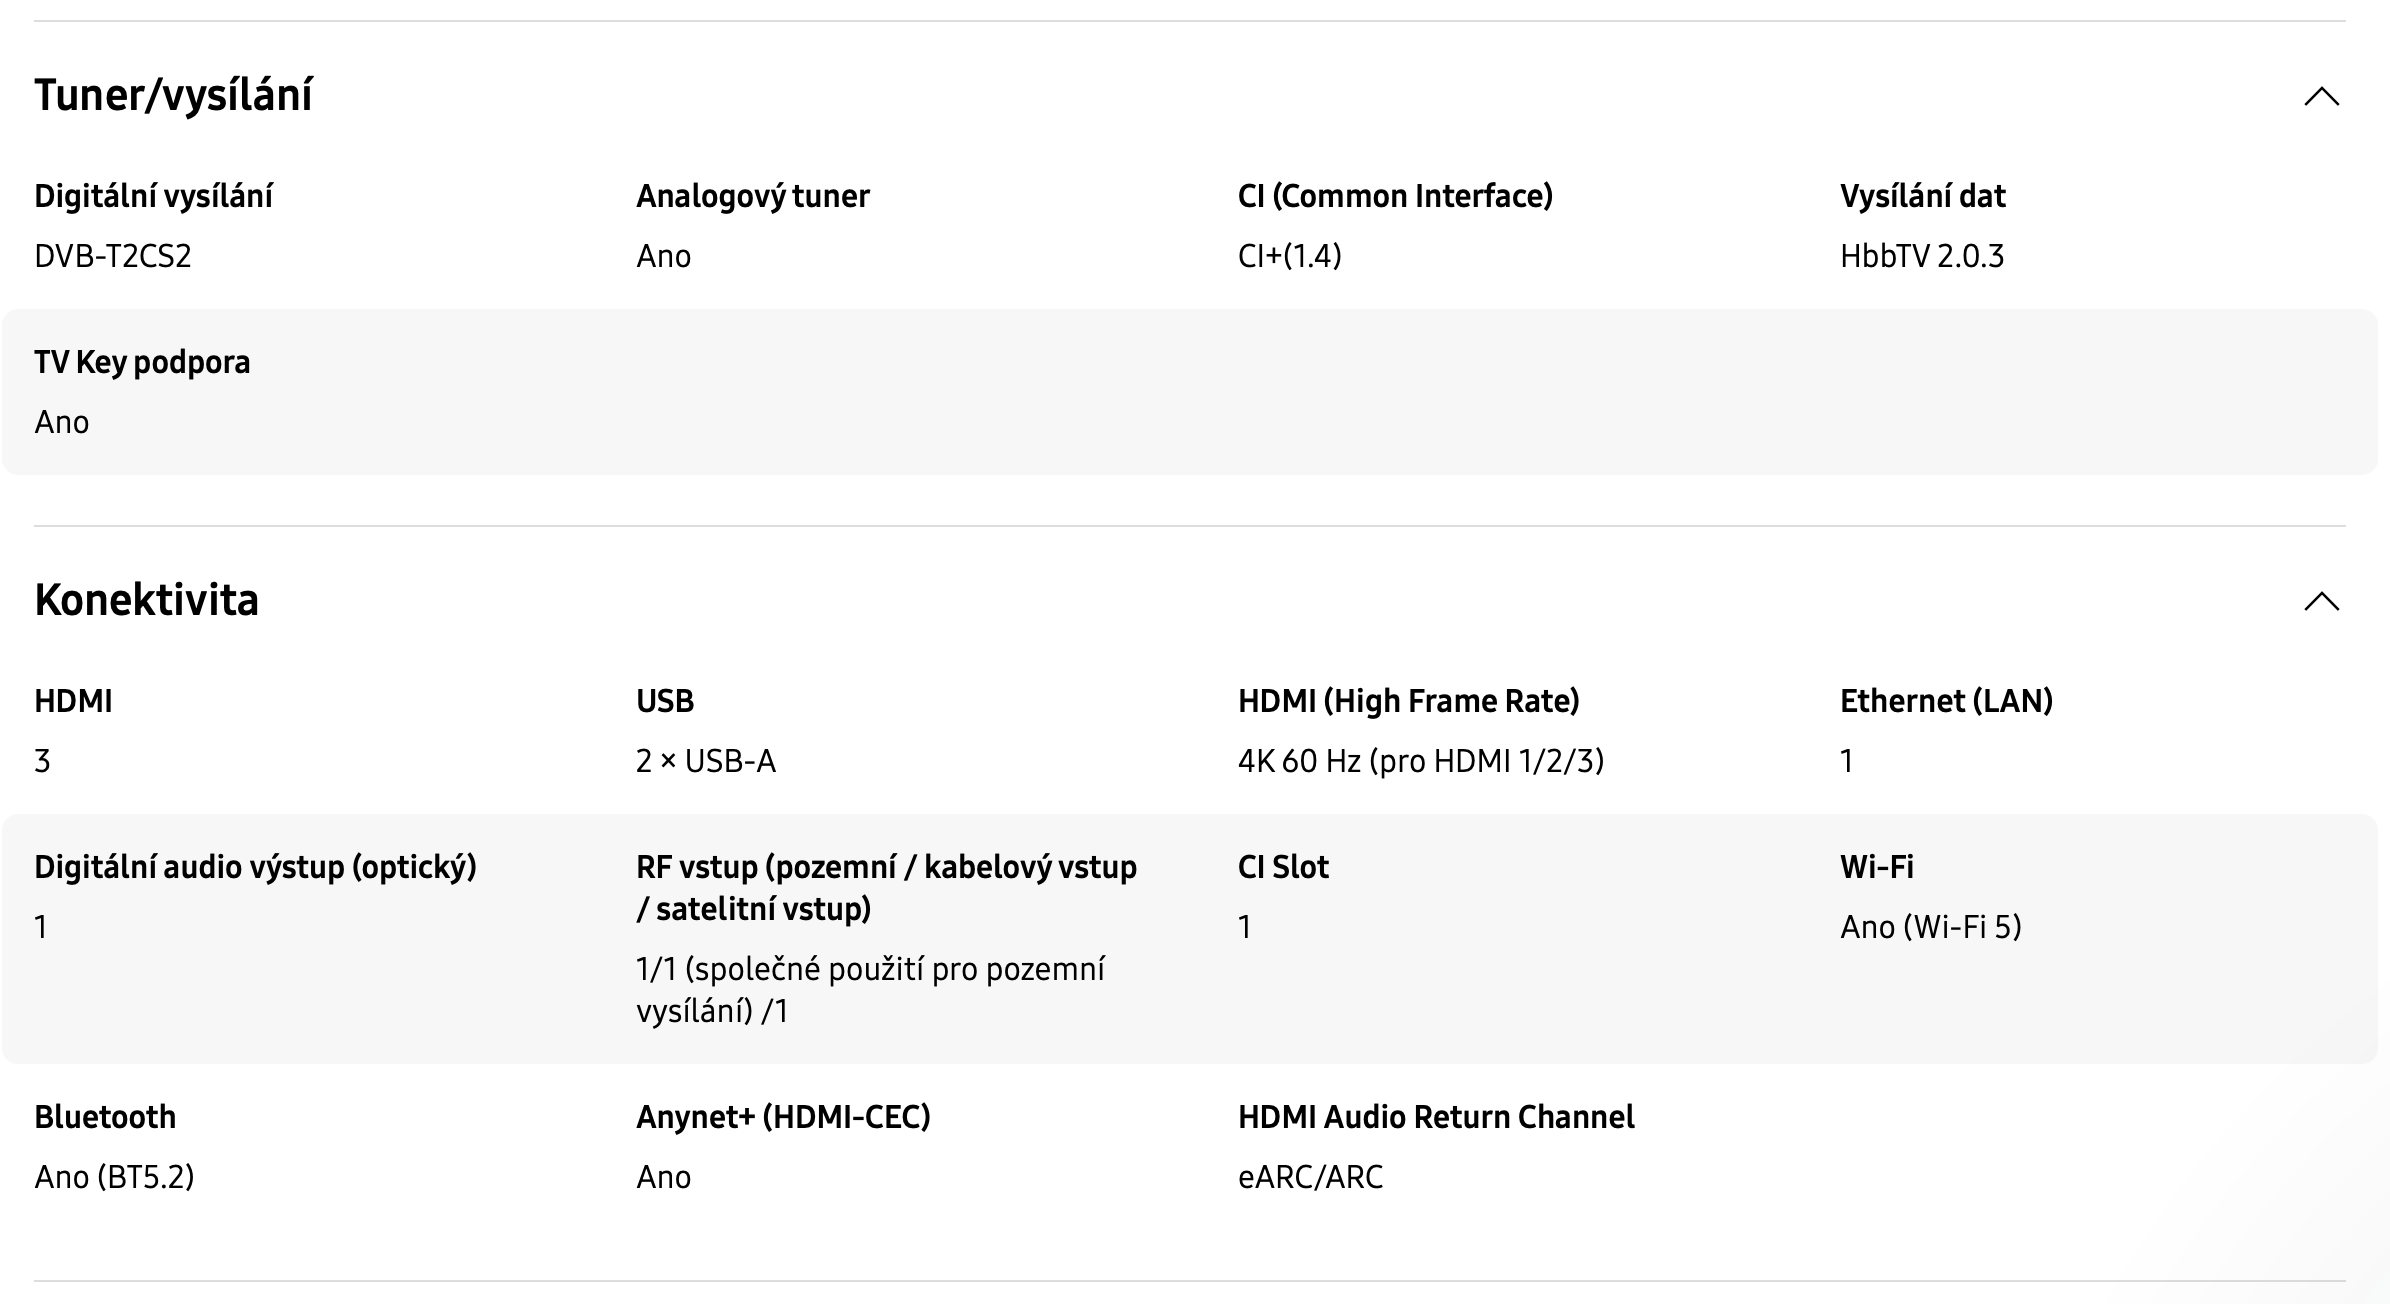The height and width of the screenshot is (1304, 2390).
Task: Click the Konektivita section heading
Action: [x=147, y=600]
